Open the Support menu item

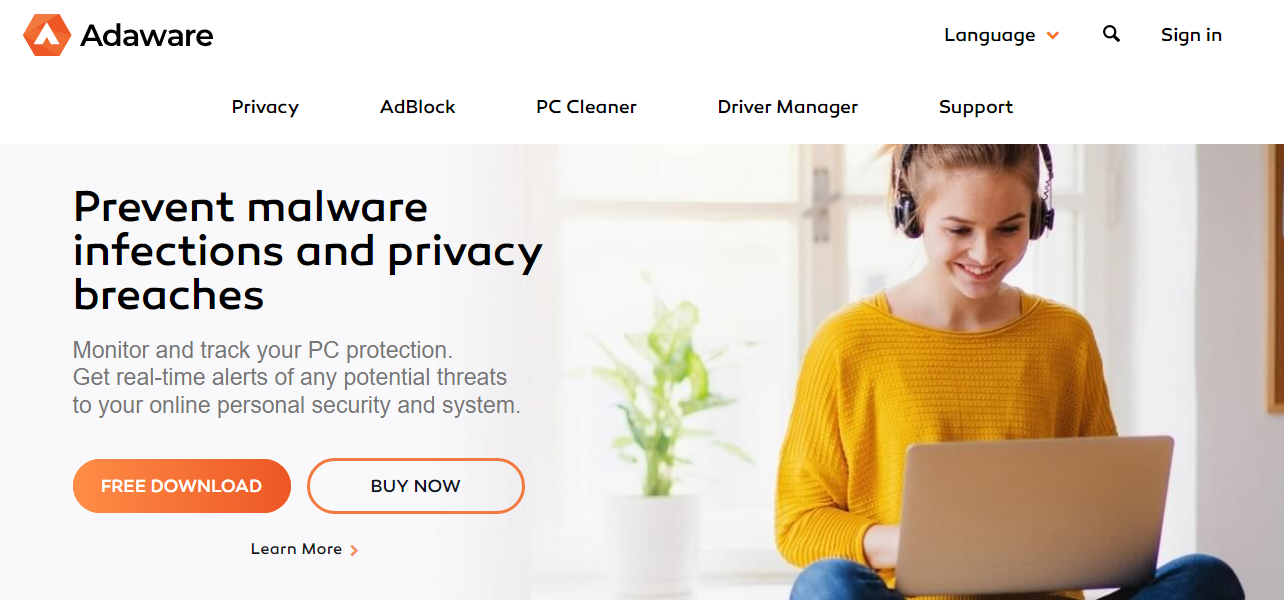(976, 107)
